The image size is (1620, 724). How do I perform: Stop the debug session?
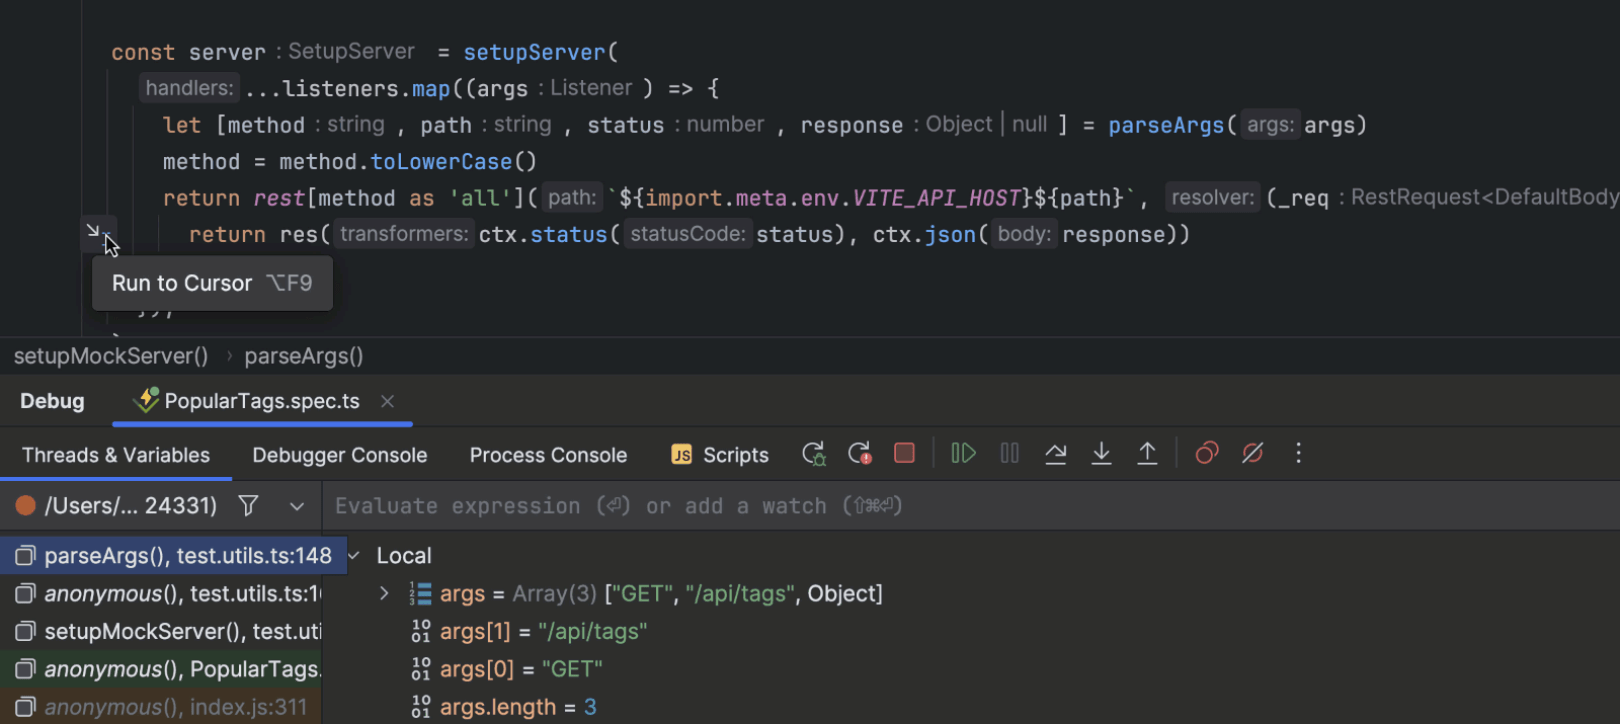tap(904, 454)
